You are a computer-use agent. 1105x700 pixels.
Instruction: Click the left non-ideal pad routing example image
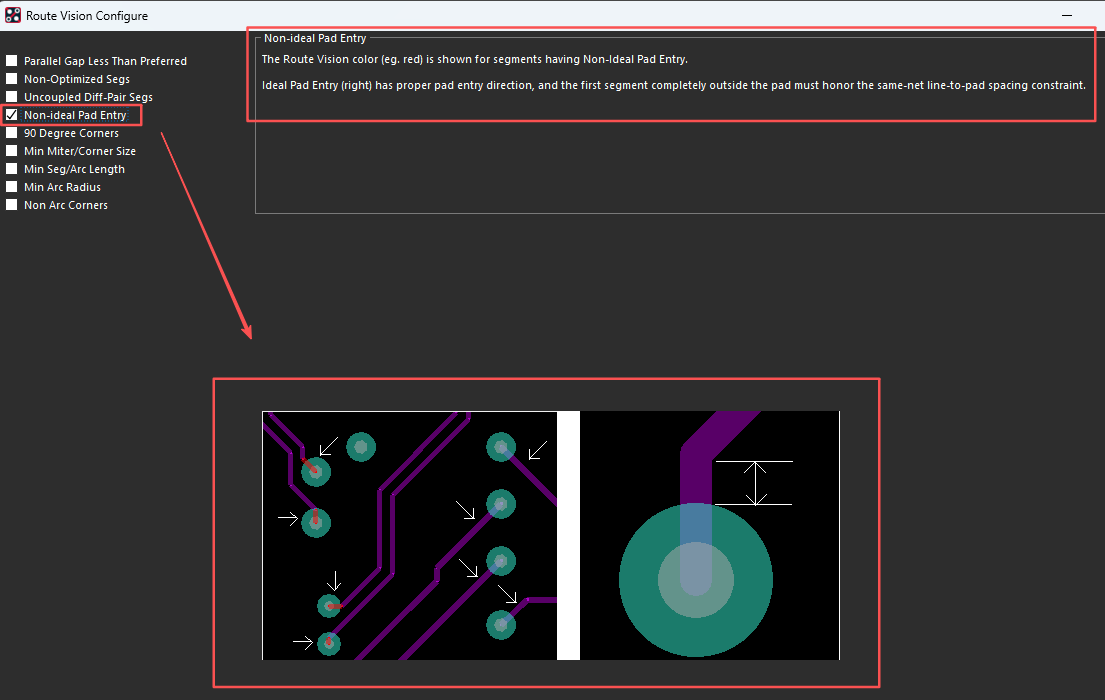pyautogui.click(x=408, y=535)
